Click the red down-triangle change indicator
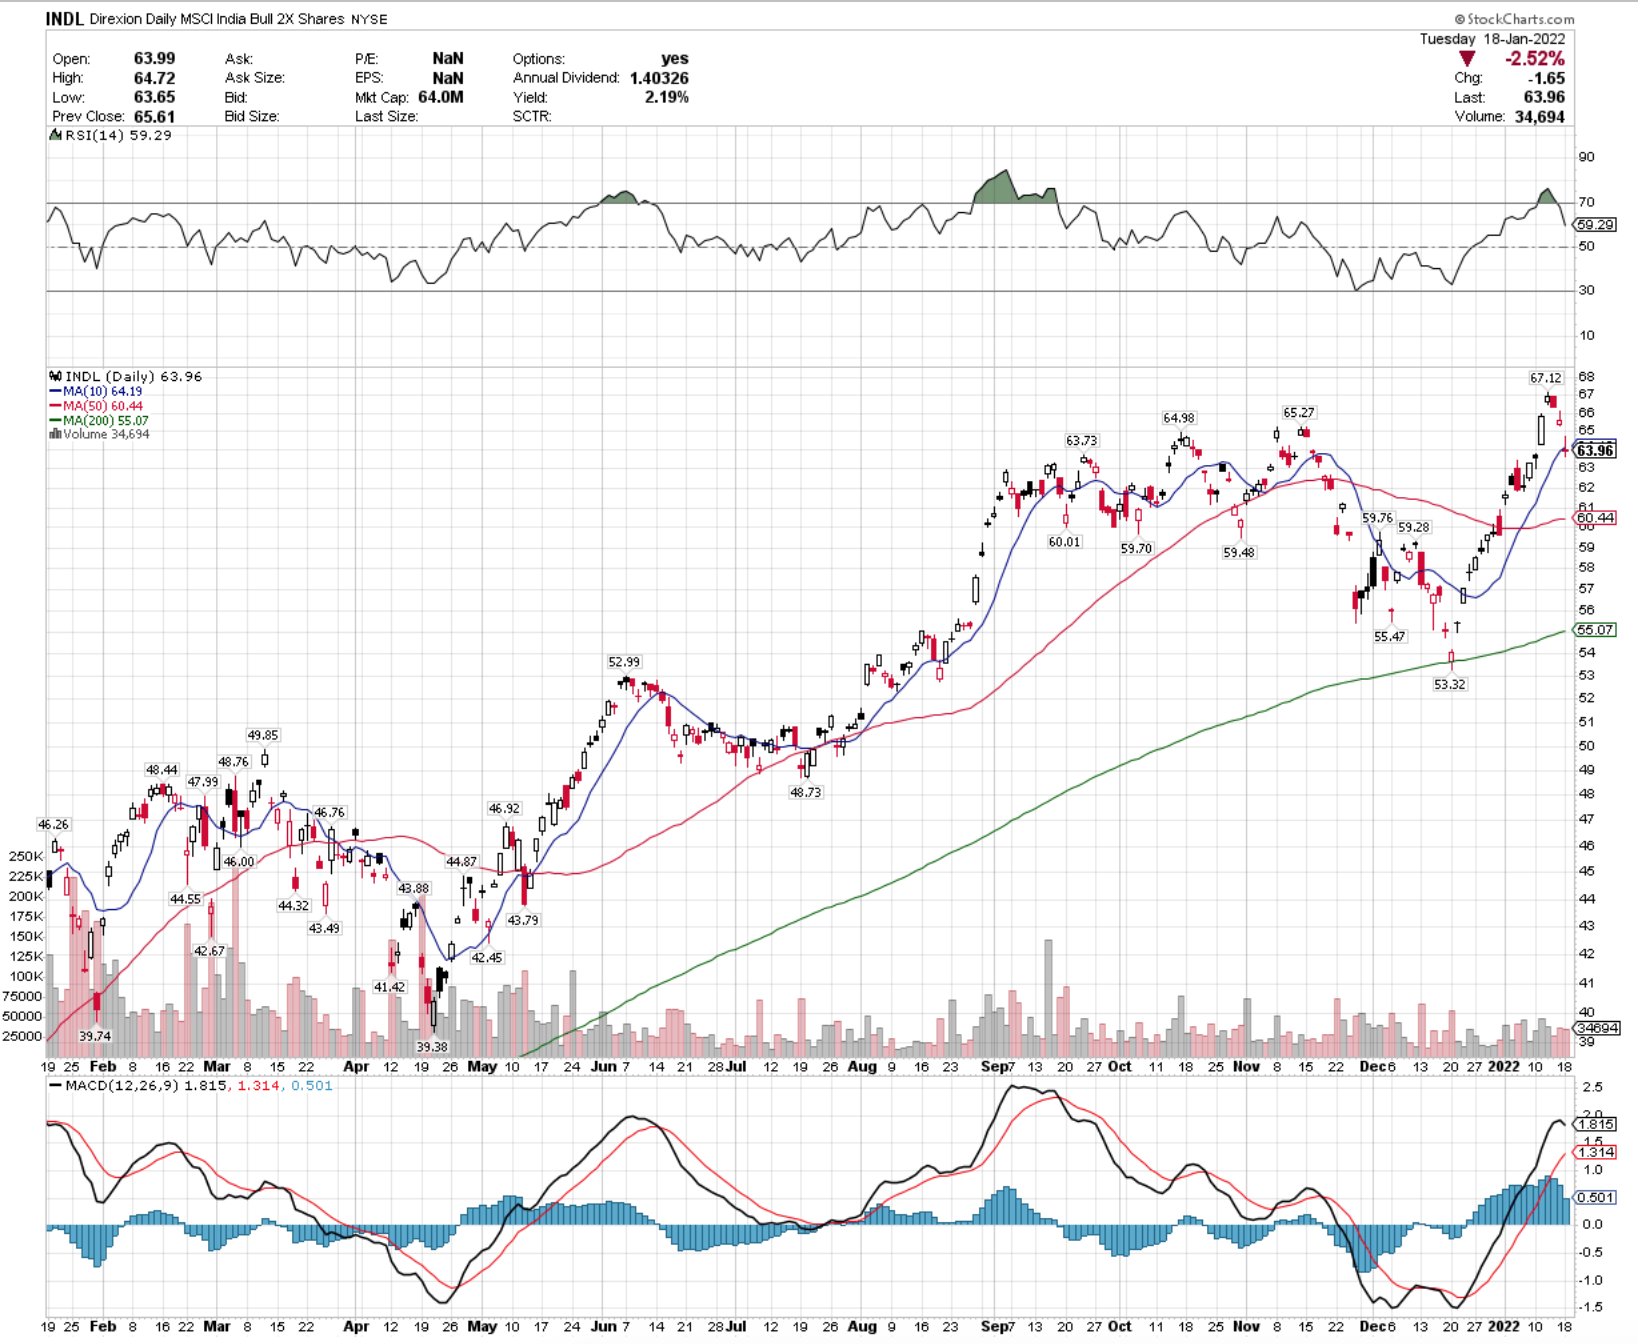Viewport: 1638px width, 1344px height. click(1466, 59)
